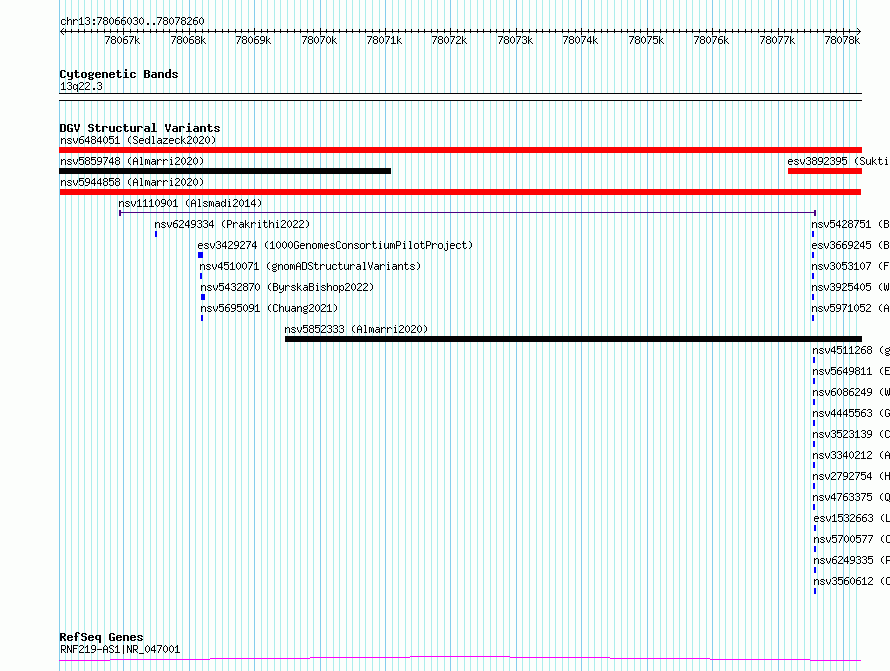
Task: Click the 13q22.3 cytogenetic band label
Action: point(81,86)
